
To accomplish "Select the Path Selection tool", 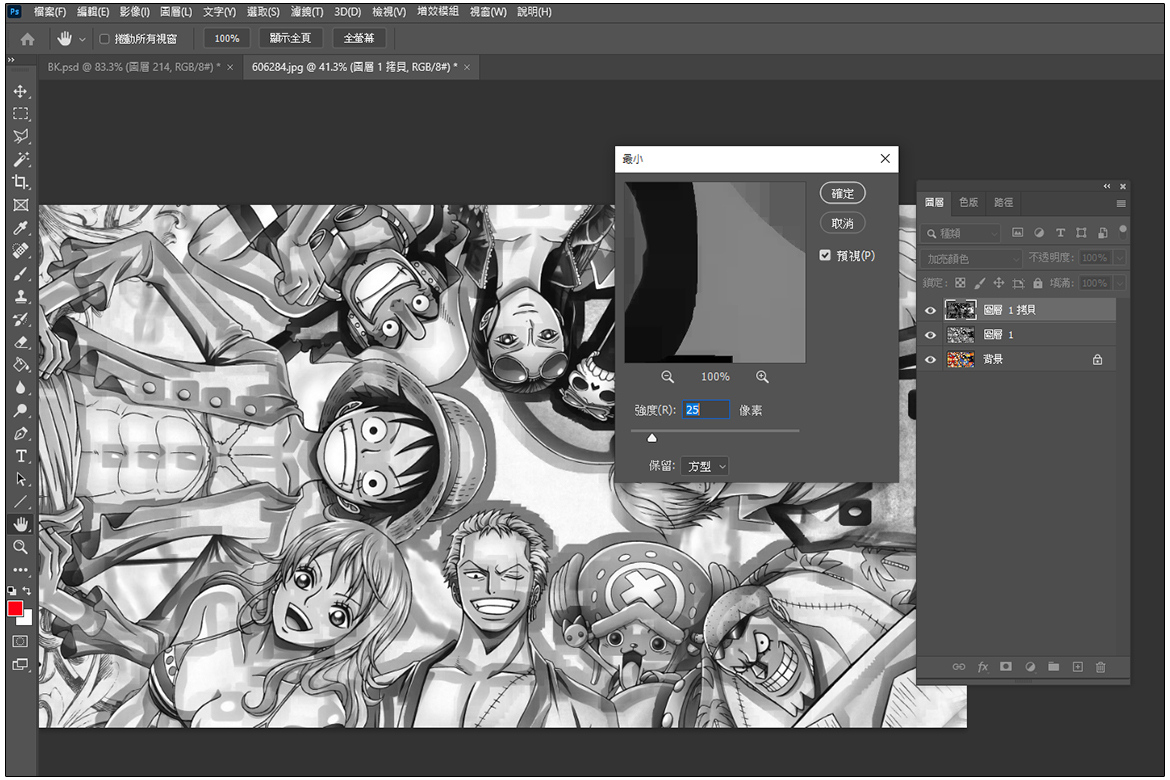I will coord(20,479).
